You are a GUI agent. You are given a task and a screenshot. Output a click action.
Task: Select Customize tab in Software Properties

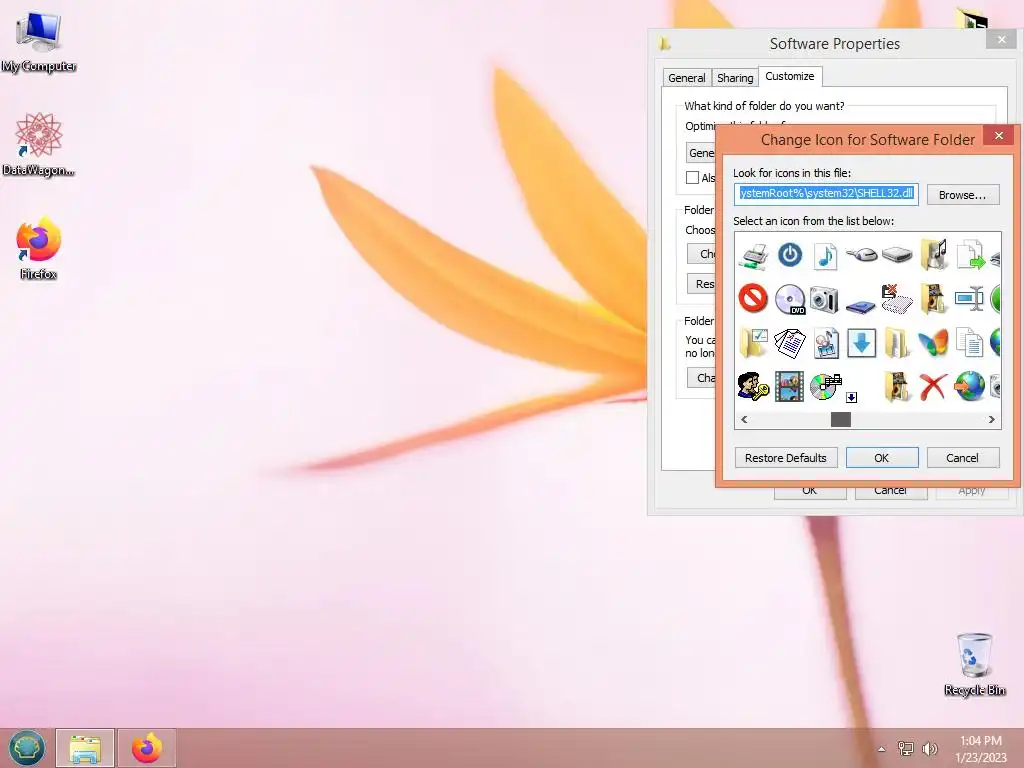[790, 76]
